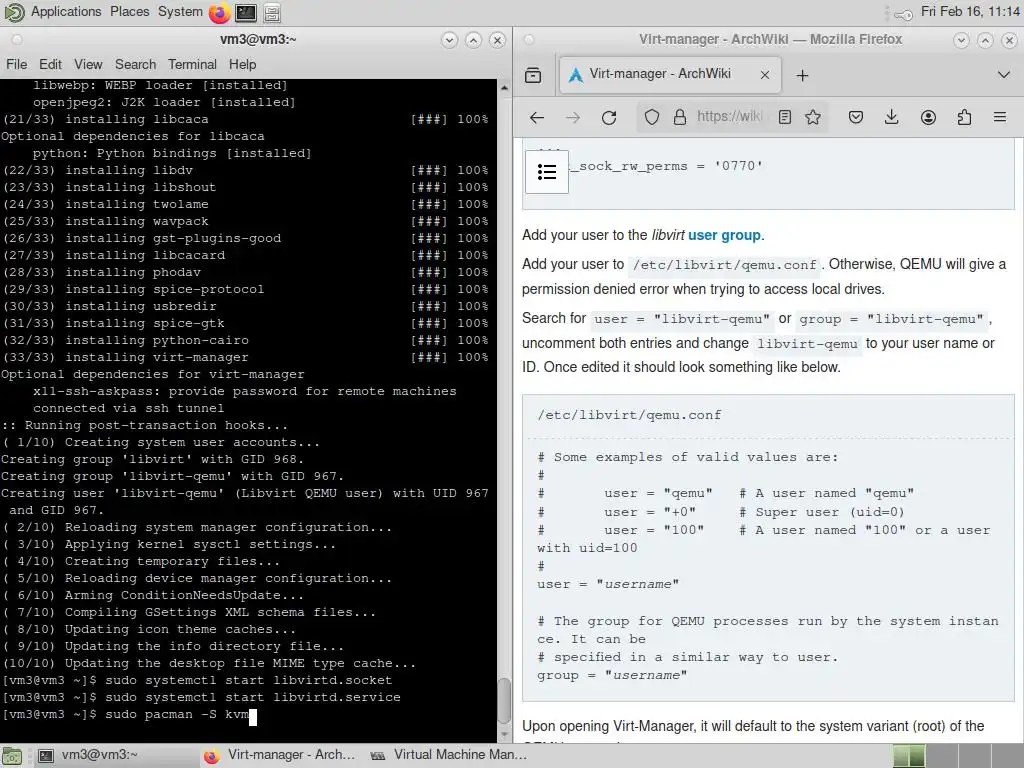Click the site security padlock icon

coord(680,118)
